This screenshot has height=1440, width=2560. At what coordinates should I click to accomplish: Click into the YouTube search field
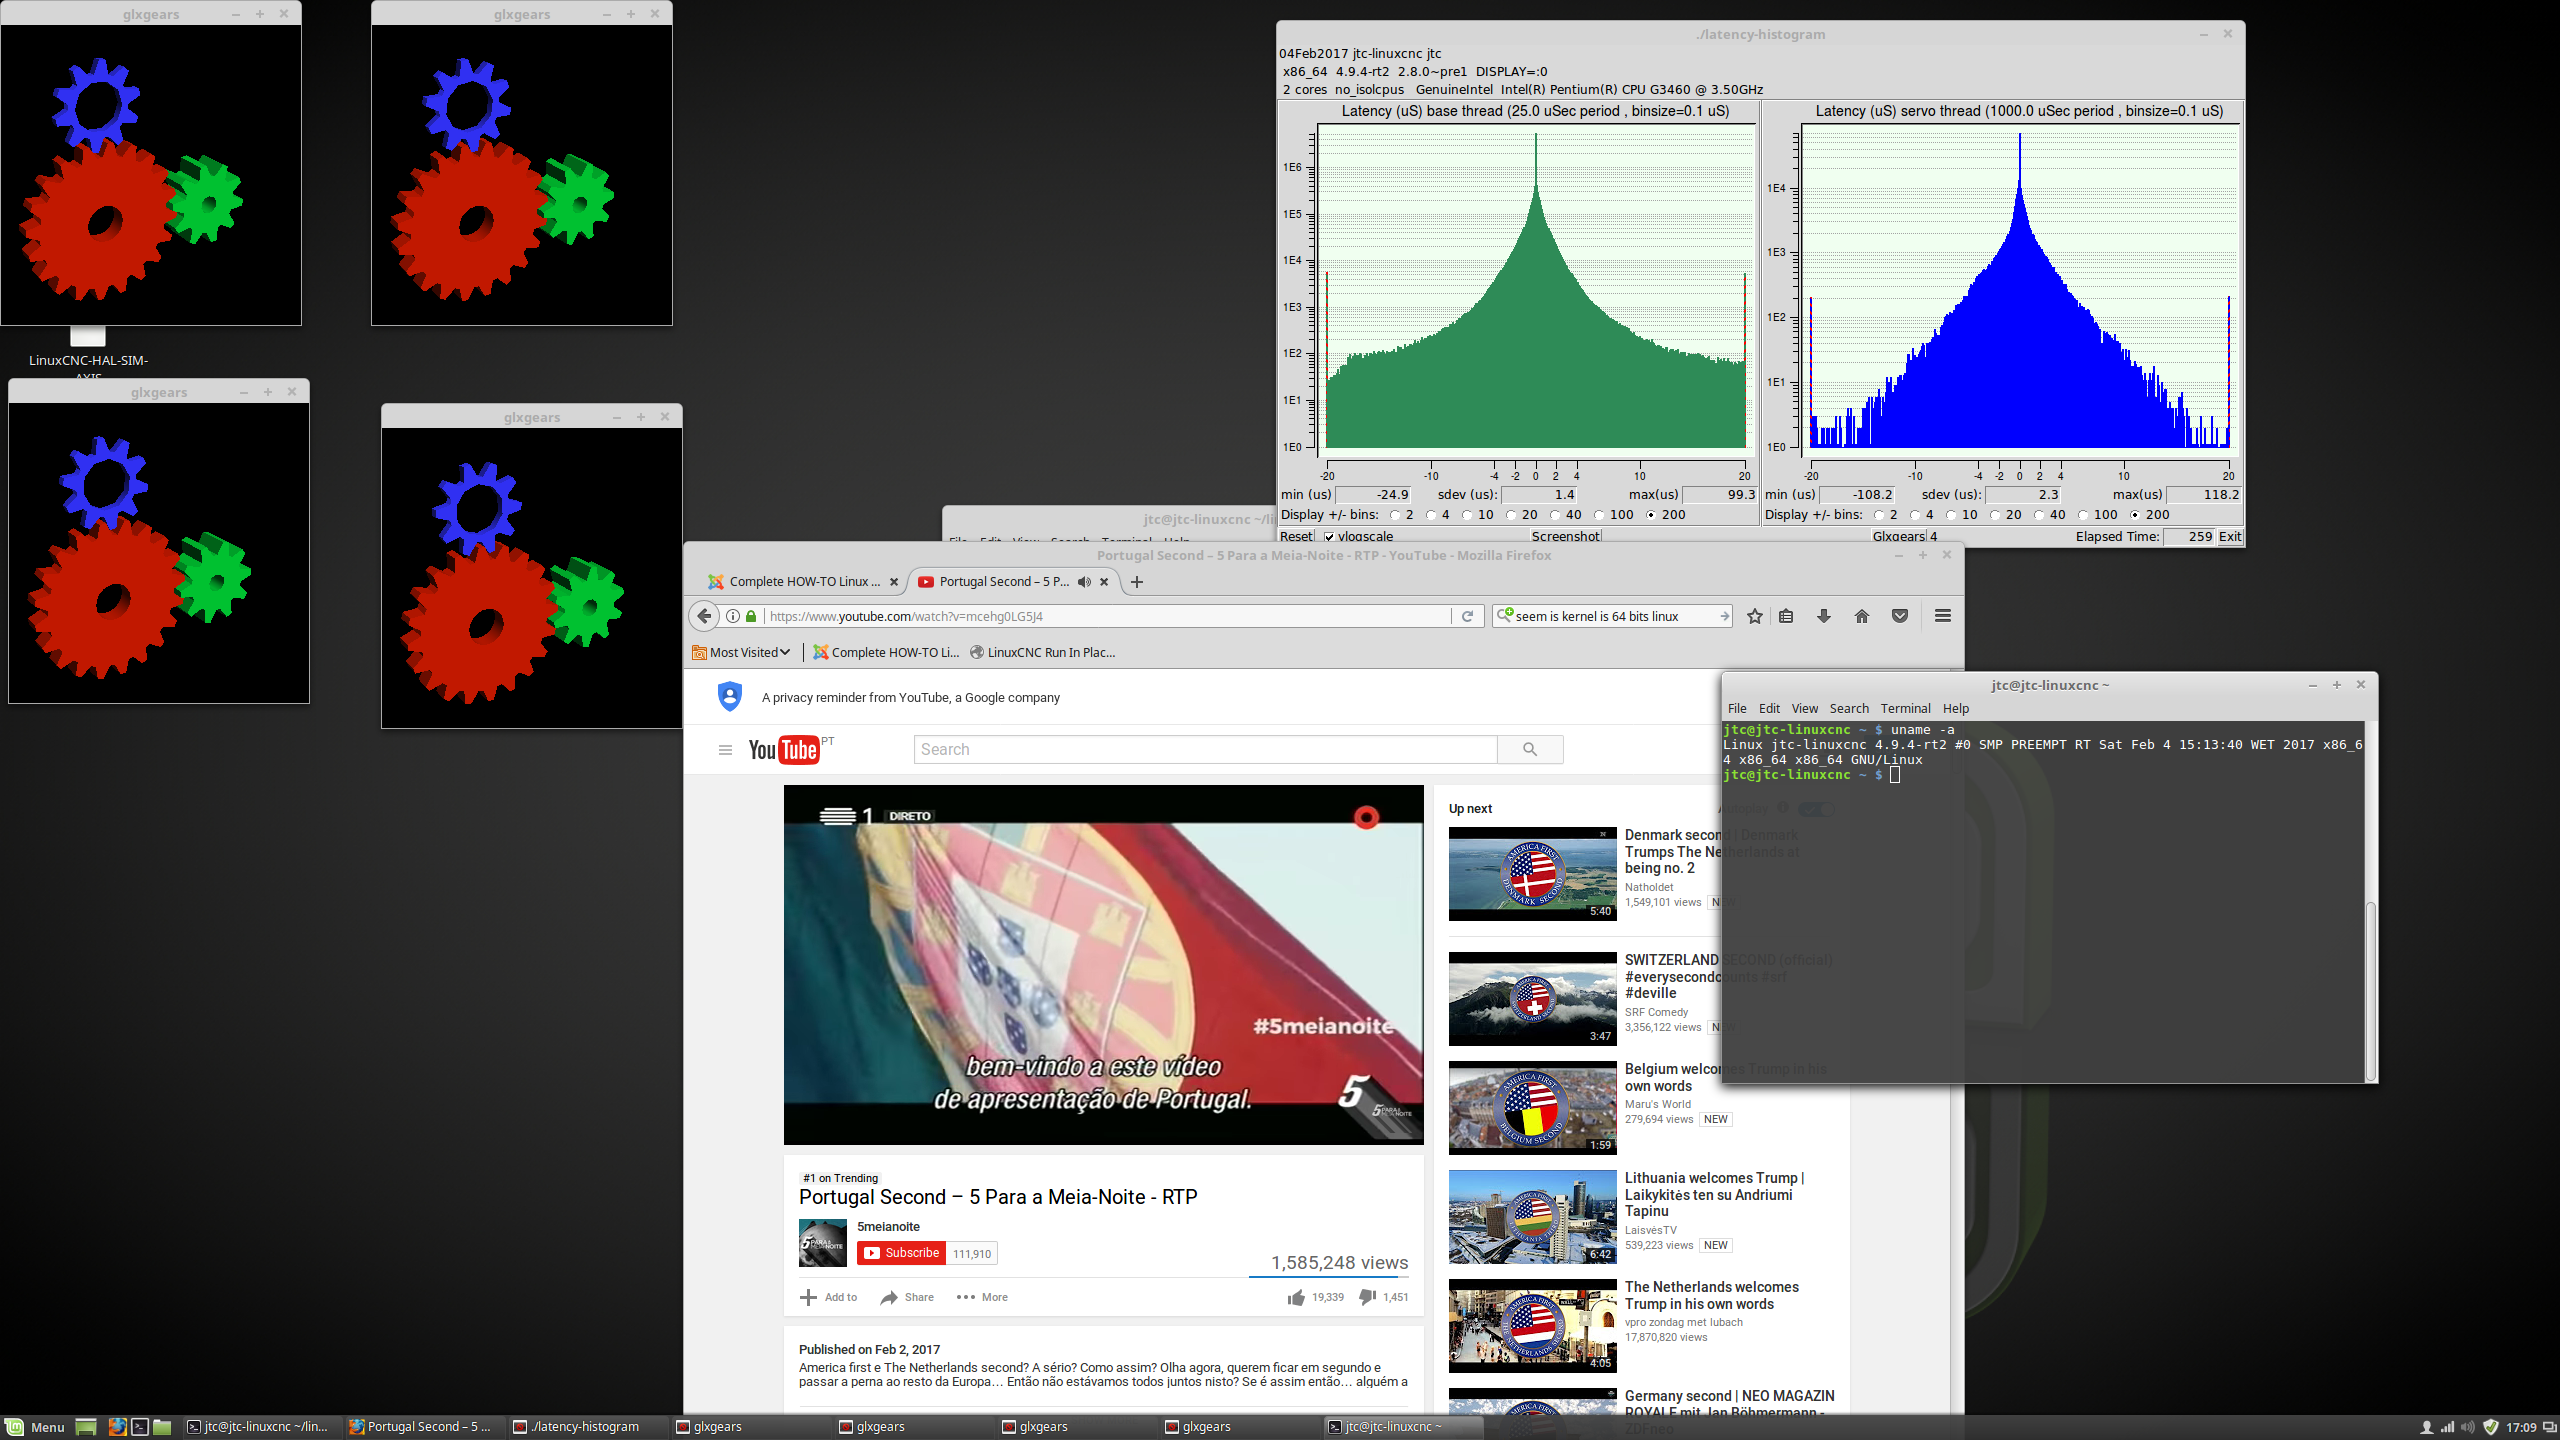point(1205,750)
